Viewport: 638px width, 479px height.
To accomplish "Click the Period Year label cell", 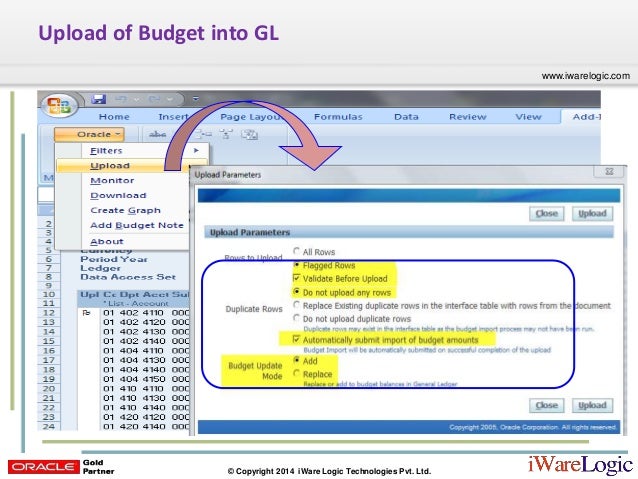I will (114, 259).
